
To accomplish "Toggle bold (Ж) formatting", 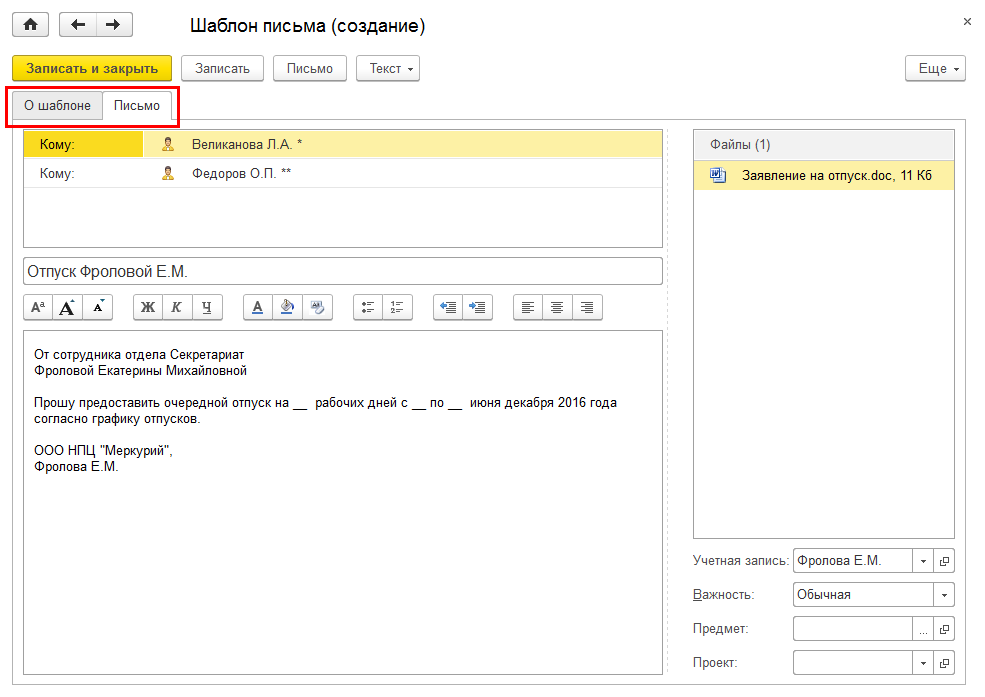I will 148,307.
